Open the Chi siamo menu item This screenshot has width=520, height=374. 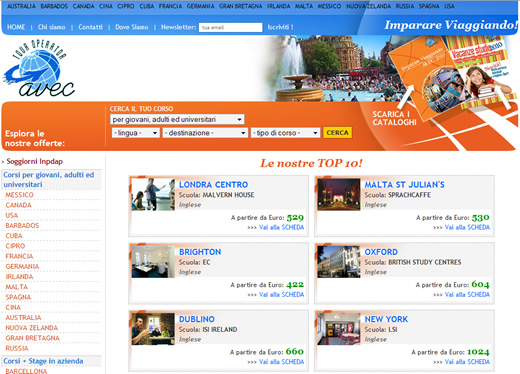[52, 27]
